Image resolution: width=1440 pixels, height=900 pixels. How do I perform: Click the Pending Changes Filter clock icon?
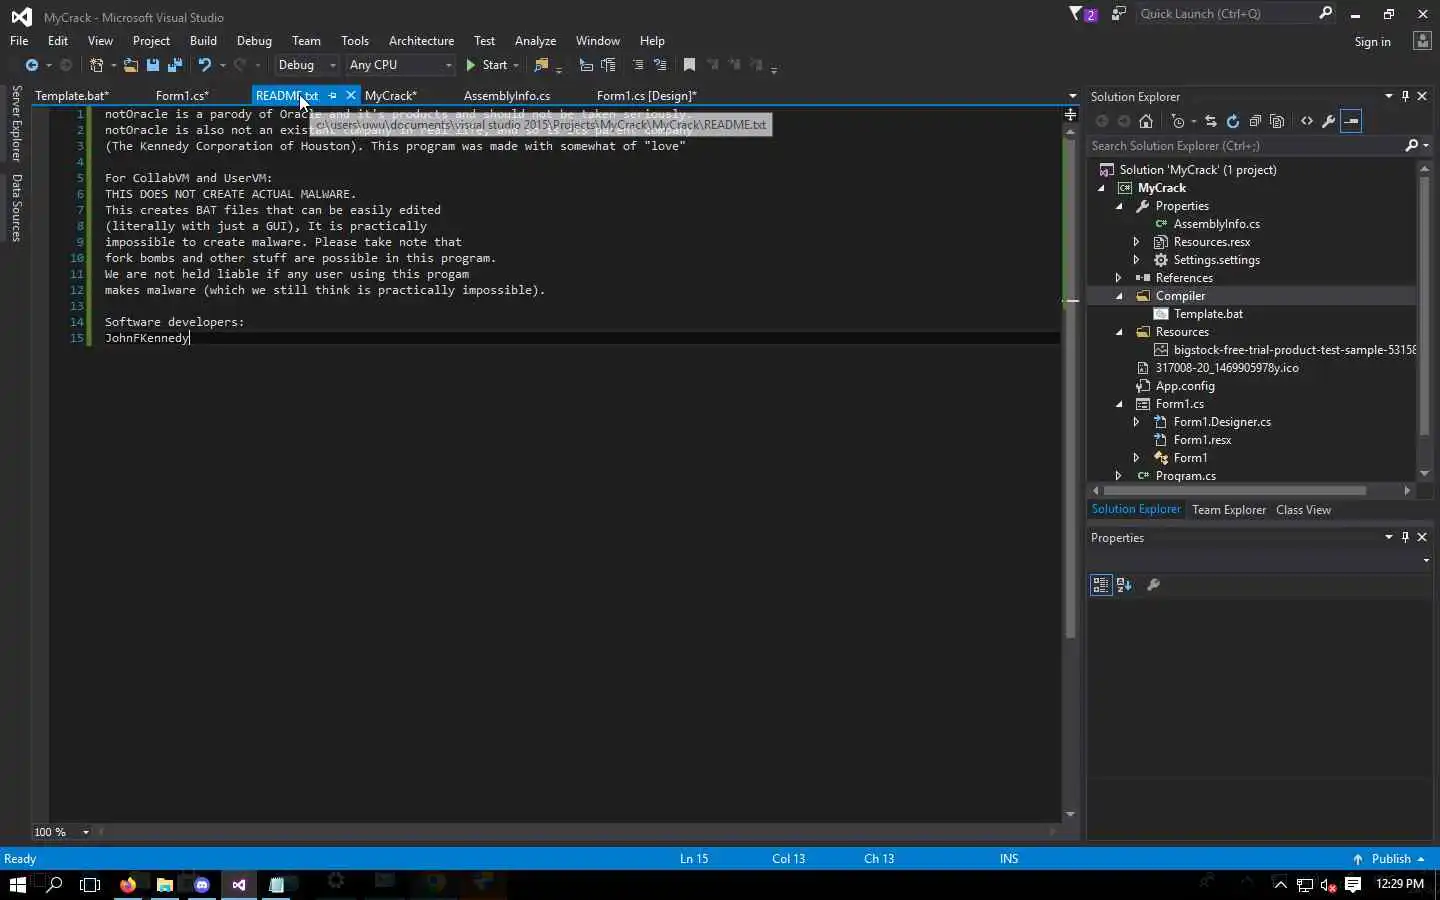(1178, 121)
